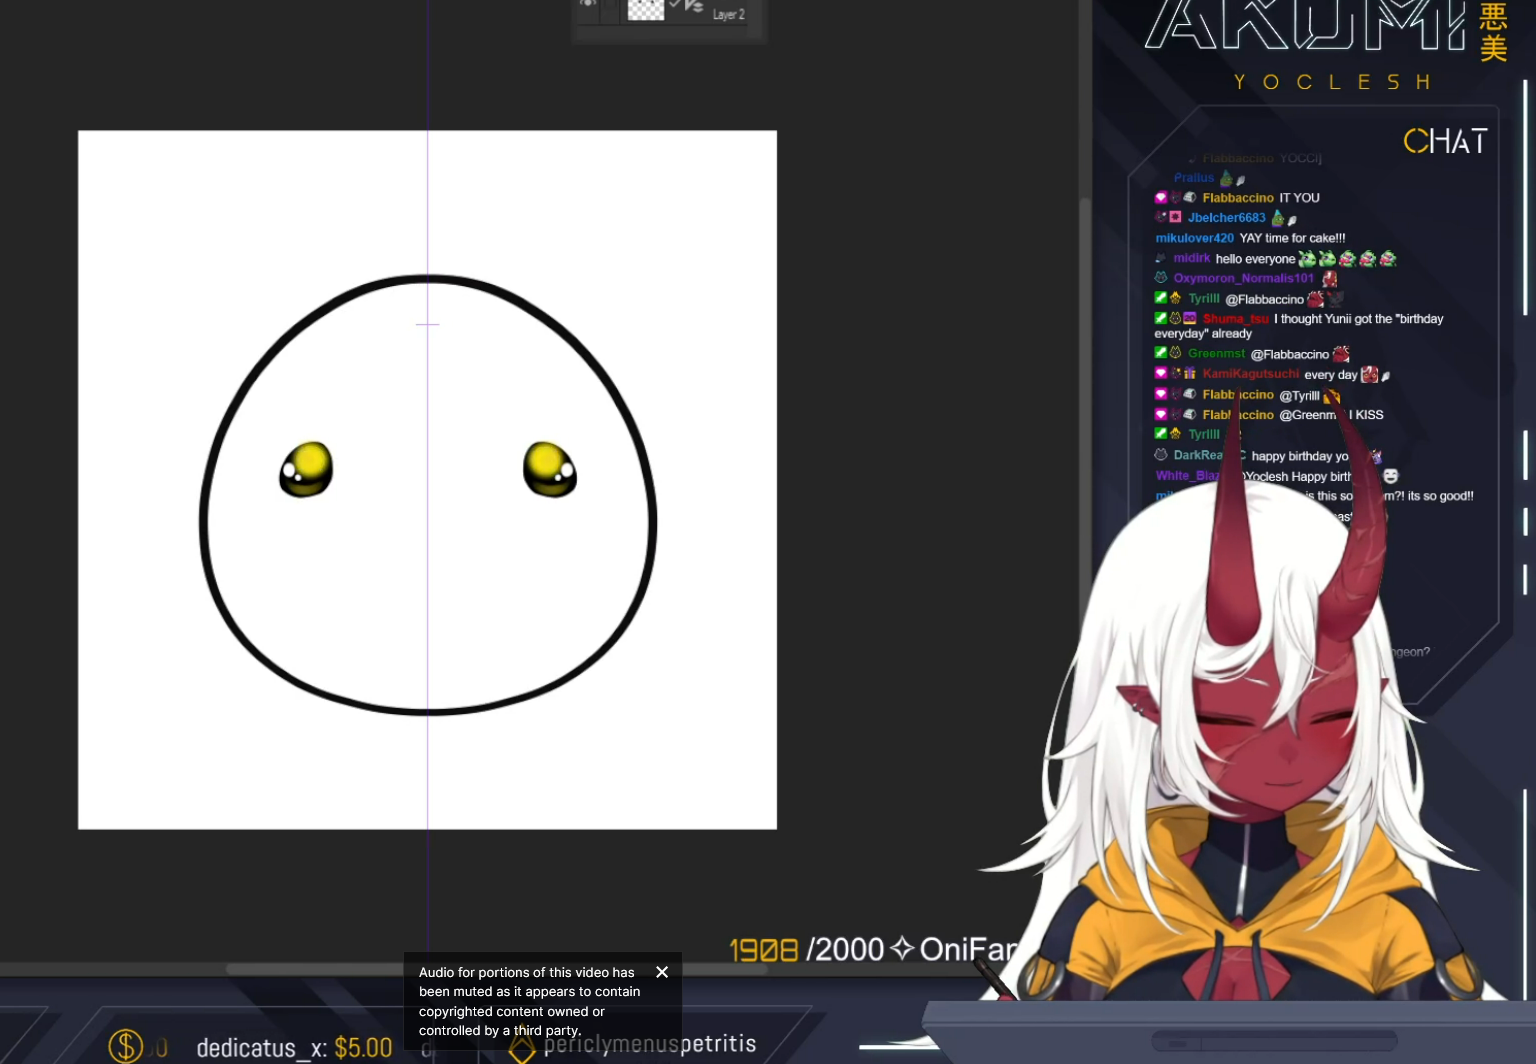Click the green moderator badge beside Shuma_tsu

(x=1161, y=318)
